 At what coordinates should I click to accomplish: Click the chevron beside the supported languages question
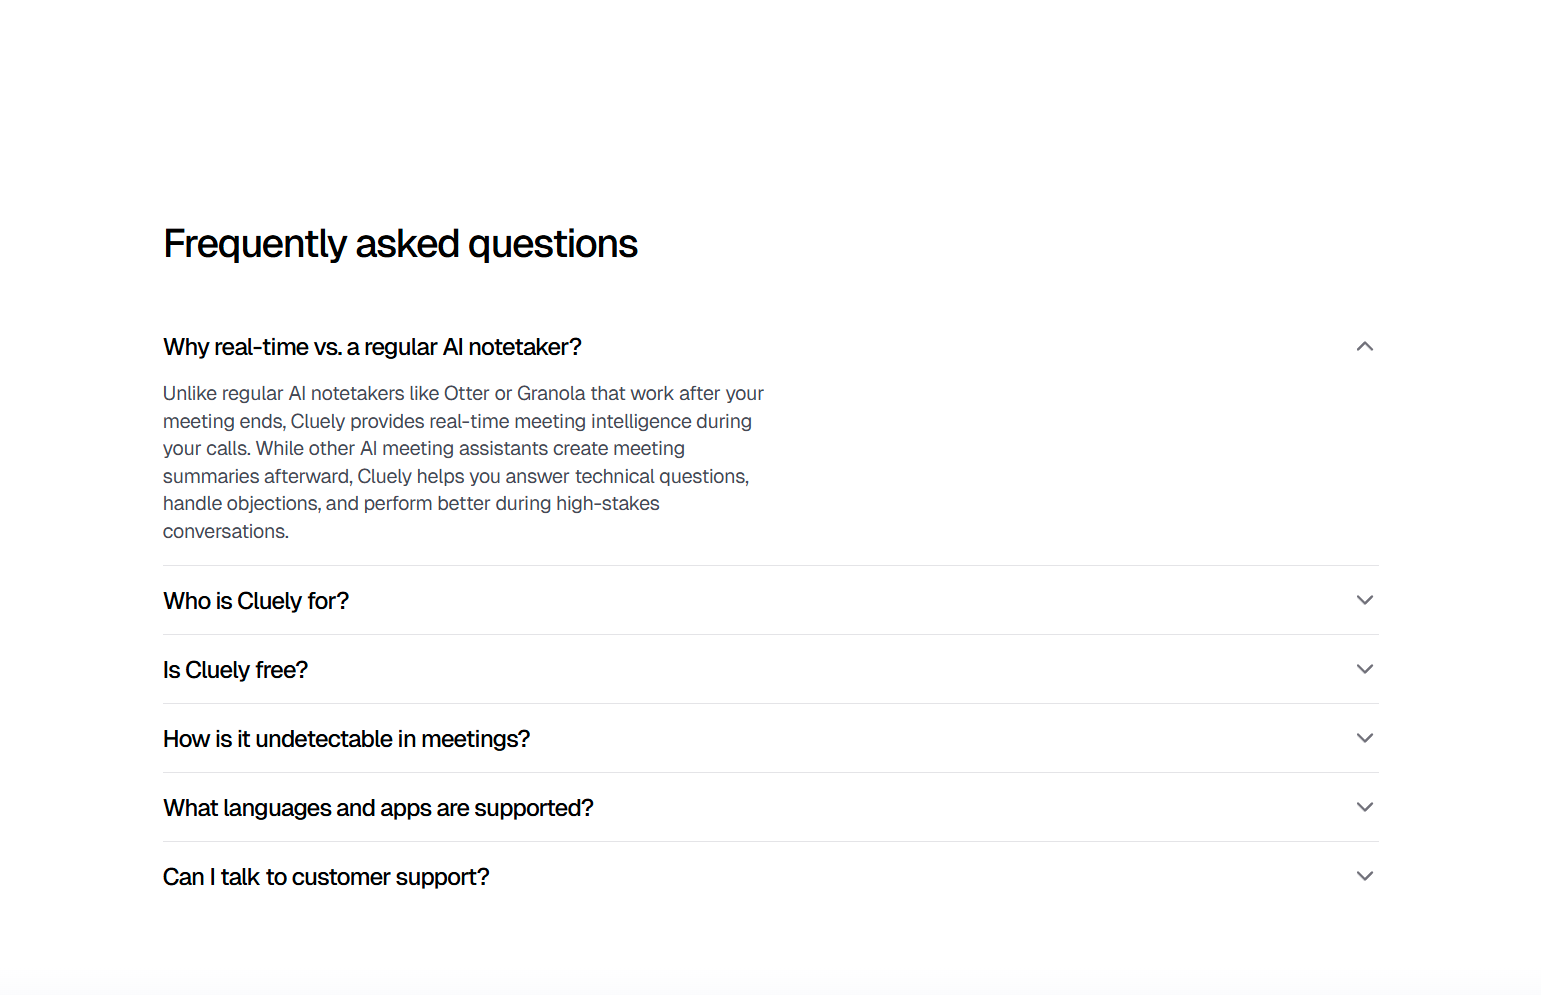[x=1365, y=807]
